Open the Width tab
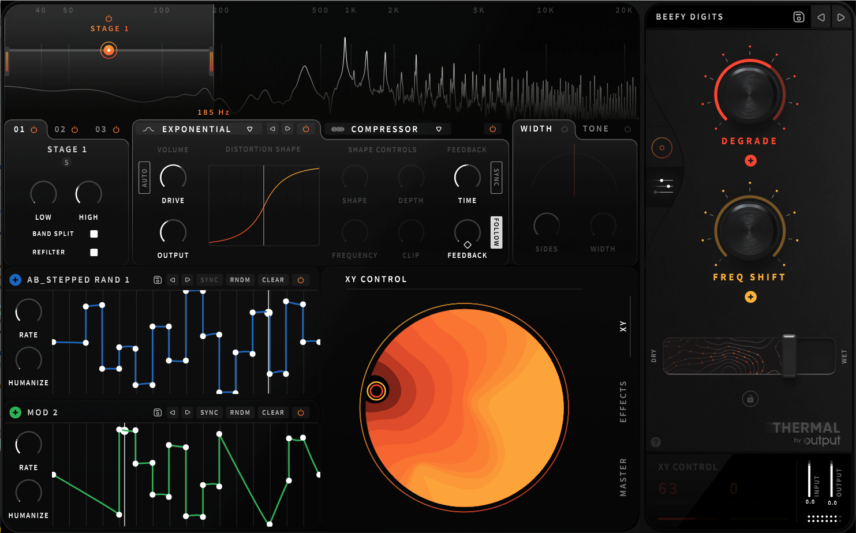 click(x=536, y=129)
